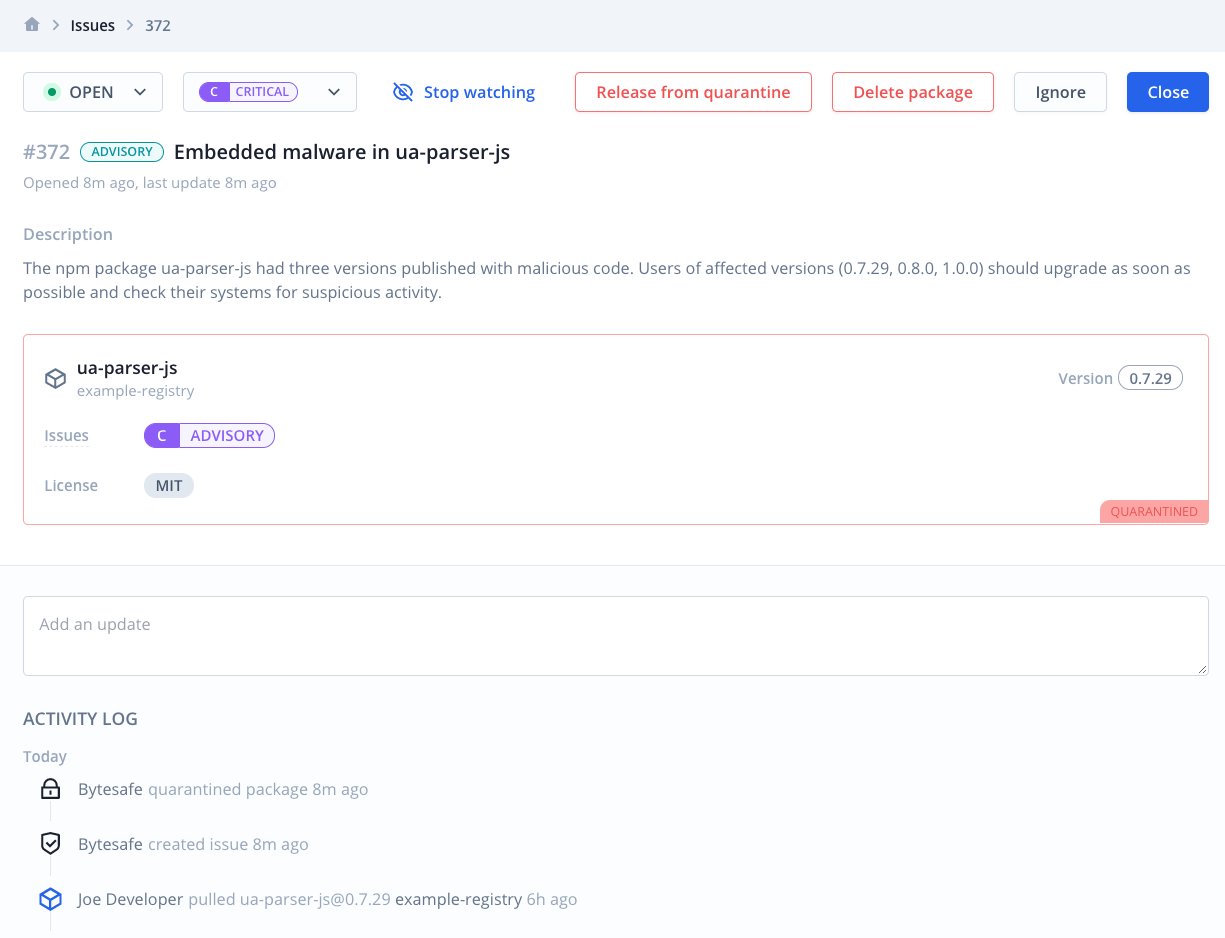
Task: Click the blue cube icon next to Joe Developer
Action: click(50, 898)
